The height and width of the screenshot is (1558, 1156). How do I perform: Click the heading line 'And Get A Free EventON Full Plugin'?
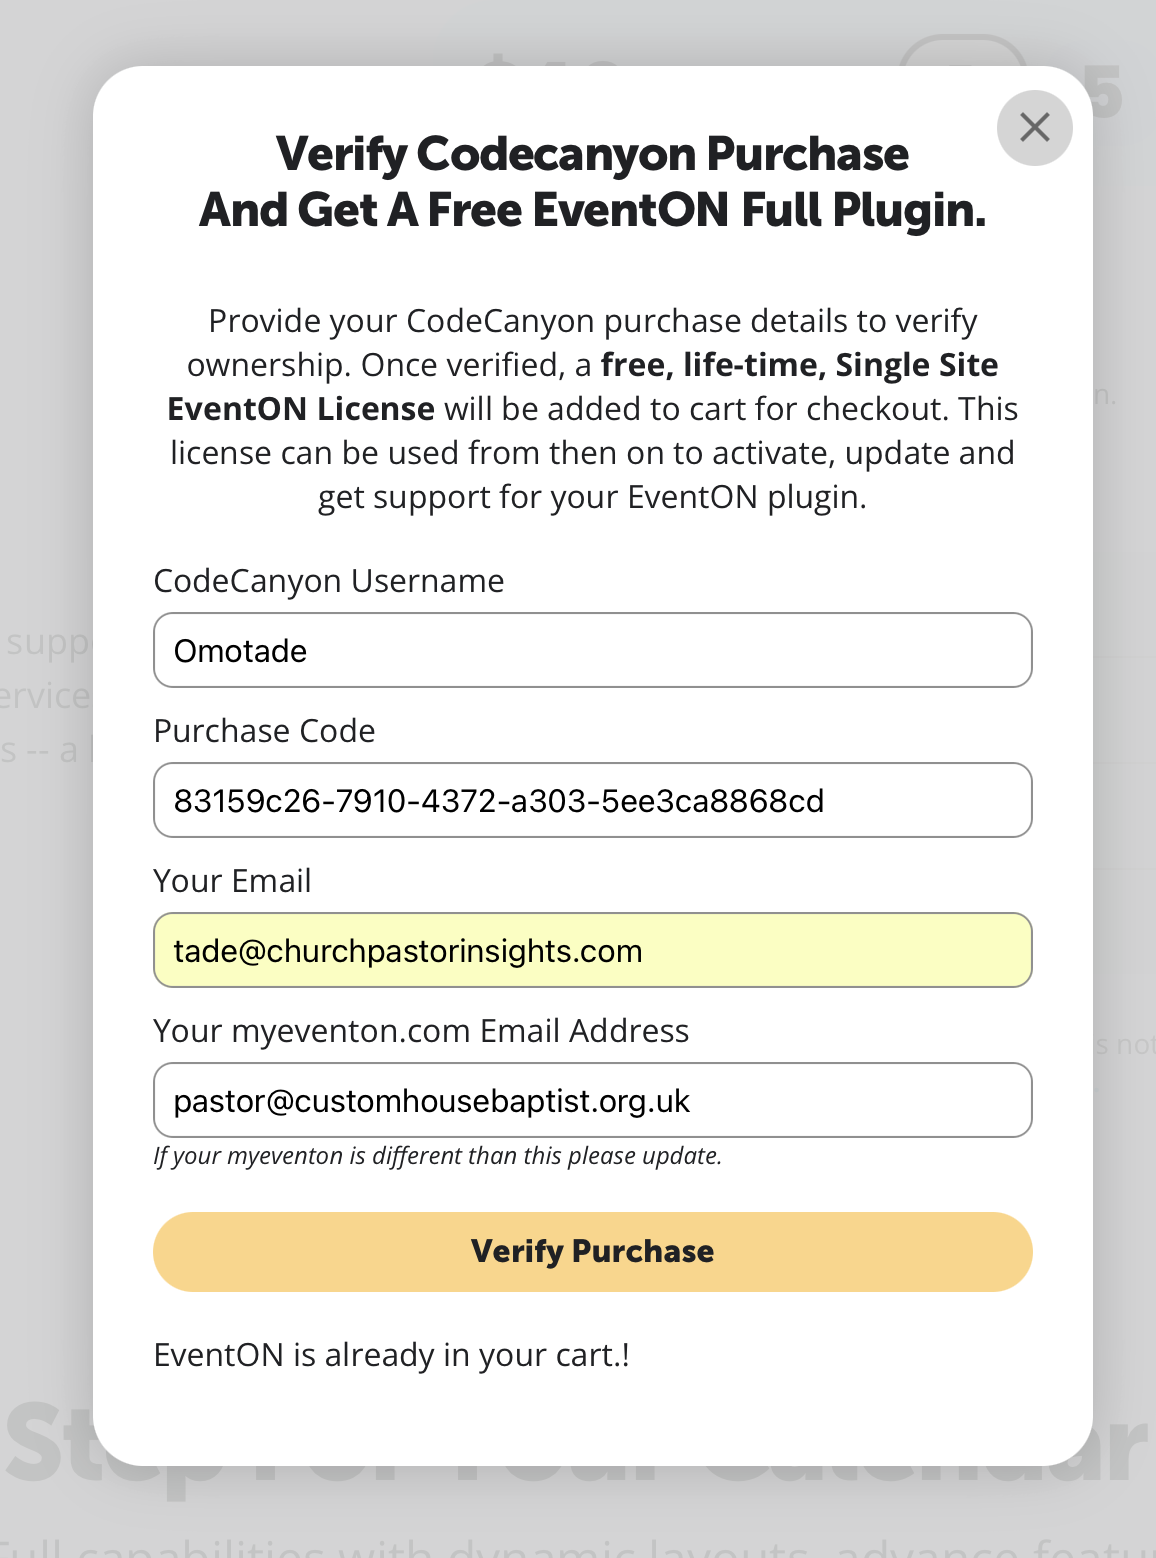point(592,211)
